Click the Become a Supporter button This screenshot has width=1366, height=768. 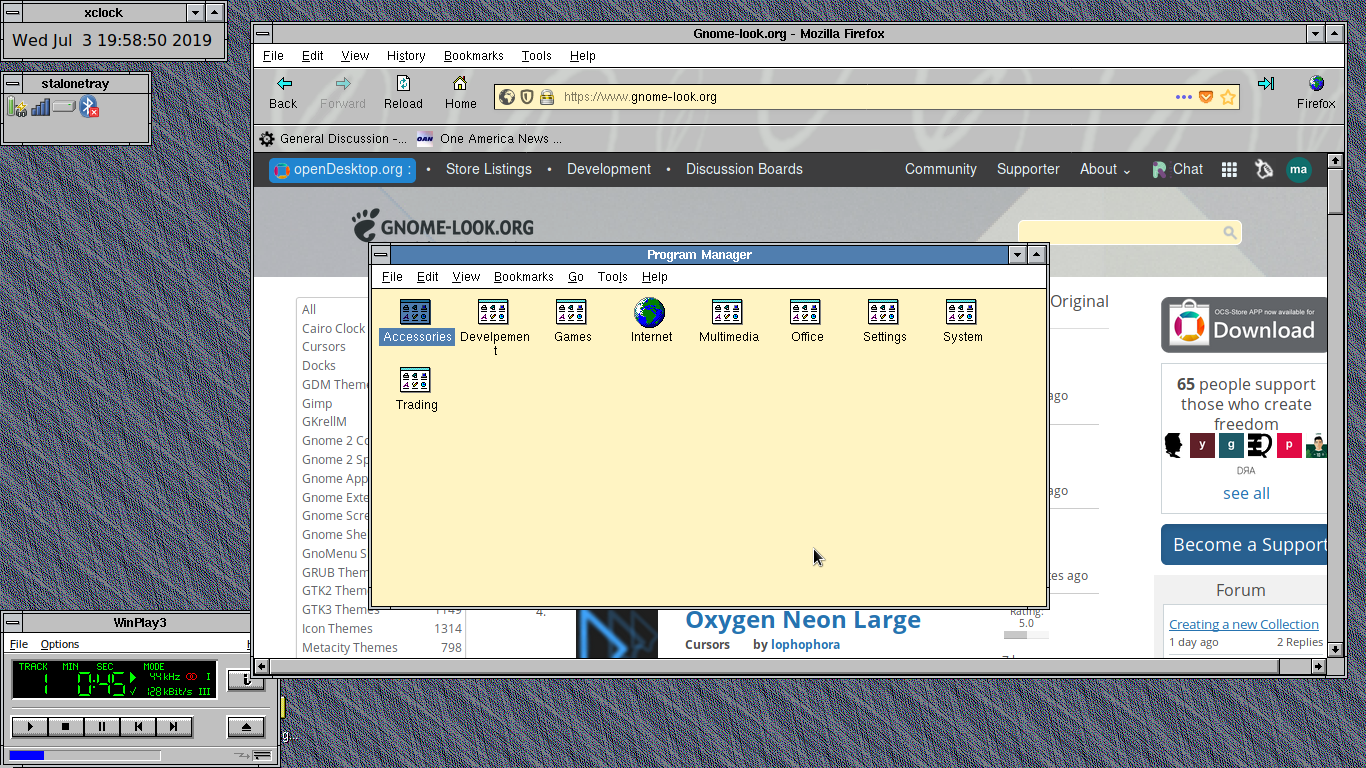1244,545
